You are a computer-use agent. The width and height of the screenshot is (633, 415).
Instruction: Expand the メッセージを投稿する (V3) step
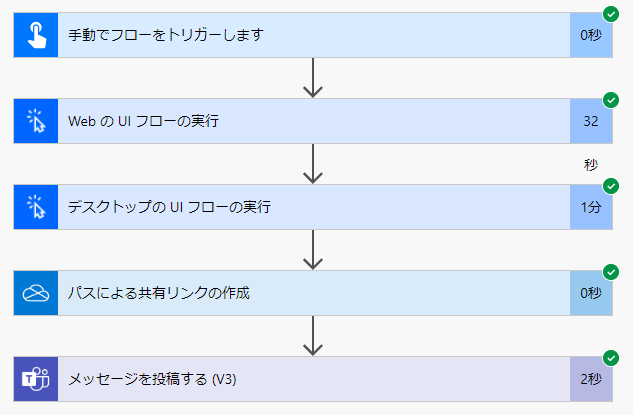point(313,379)
